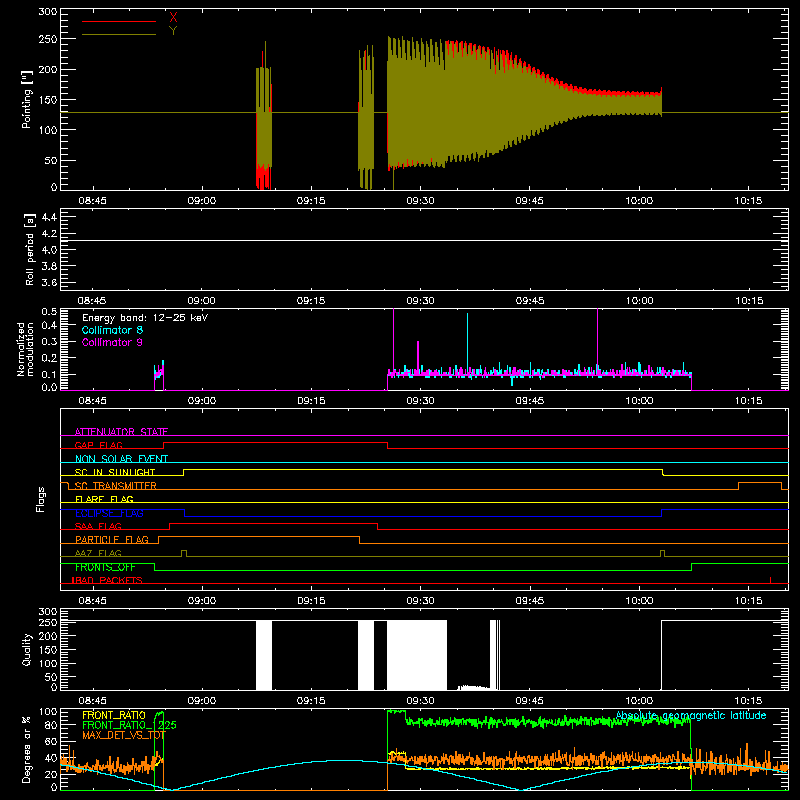This screenshot has height=800, width=800.
Task: Click the cyan collimator 8 spike near 09:36
Action: pyautogui.click(x=467, y=343)
